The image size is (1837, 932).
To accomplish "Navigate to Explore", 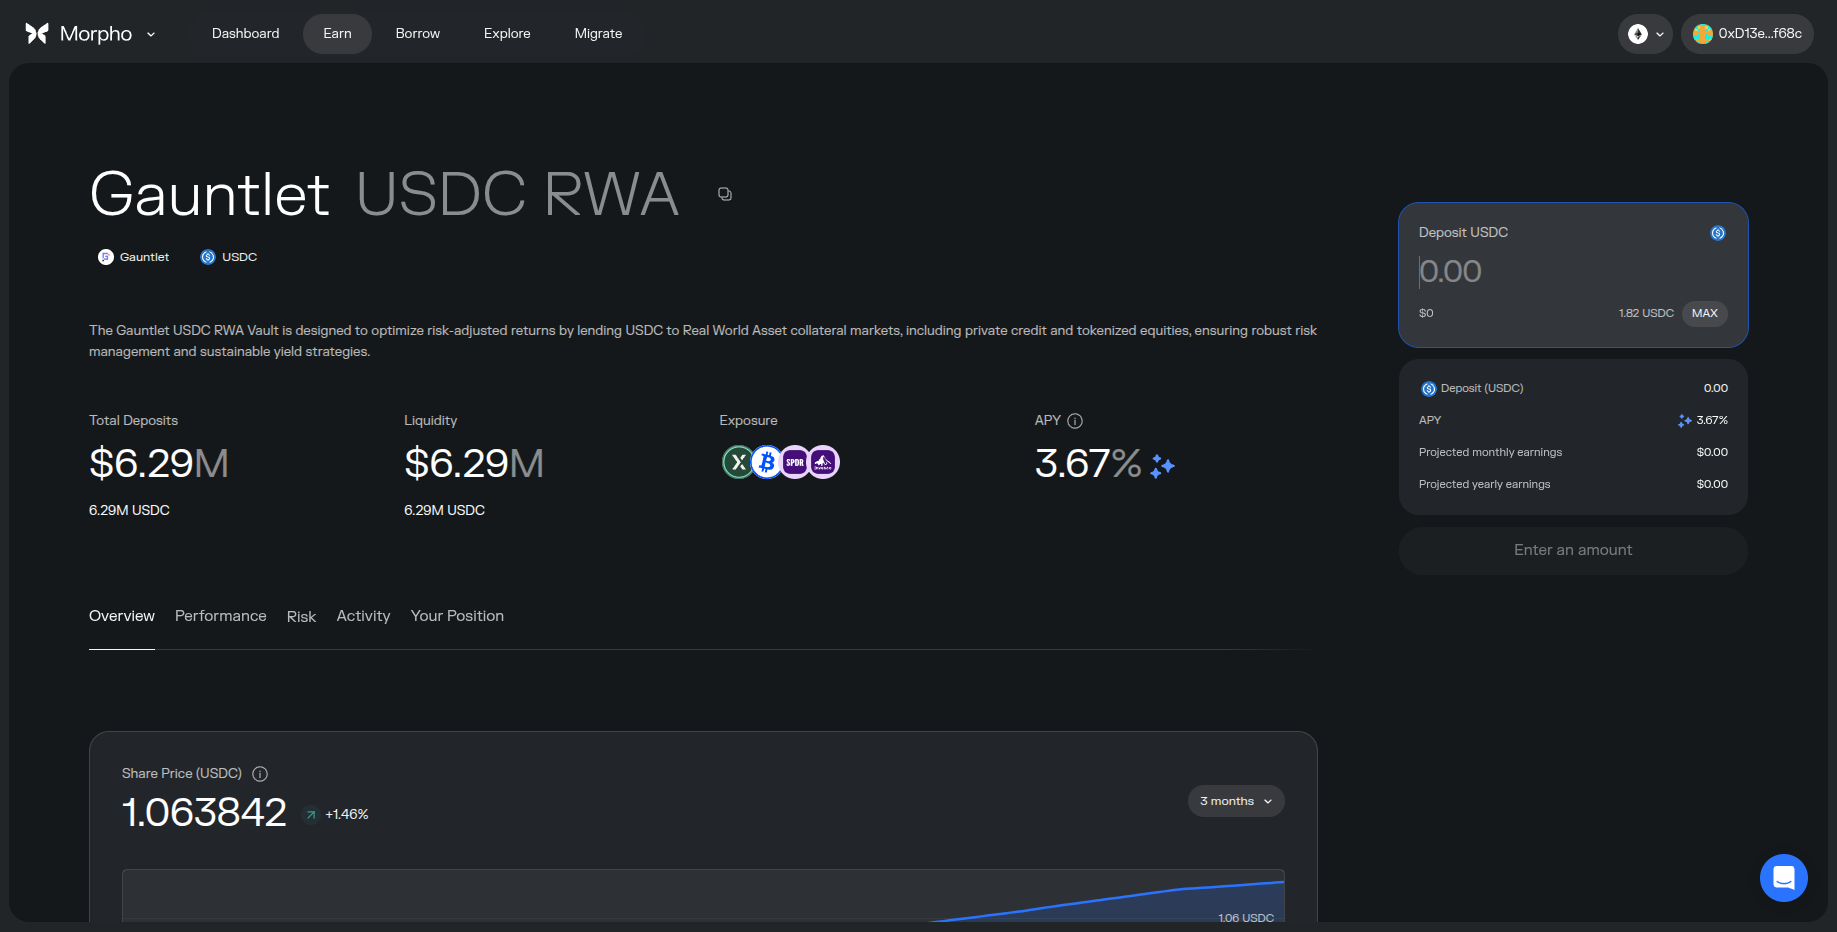I will pos(507,34).
